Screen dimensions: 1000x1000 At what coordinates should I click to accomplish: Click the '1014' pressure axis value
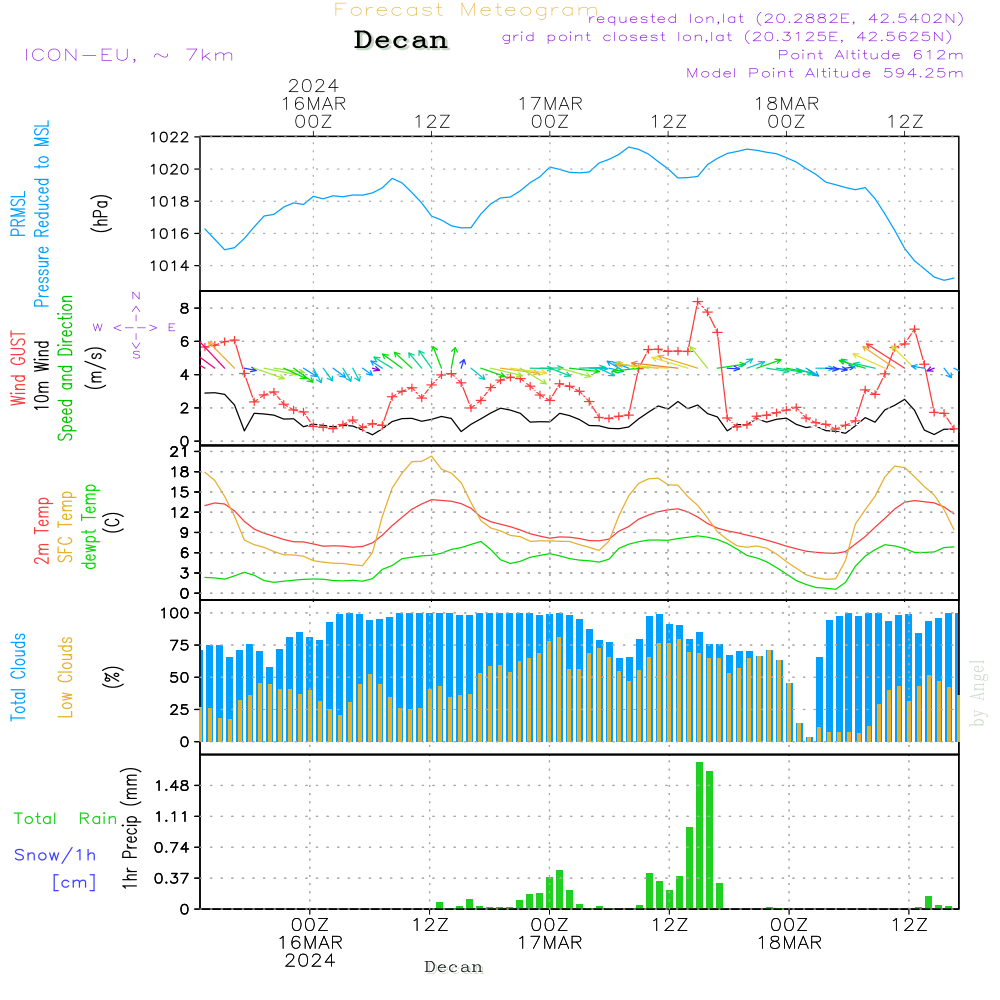(x=170, y=266)
